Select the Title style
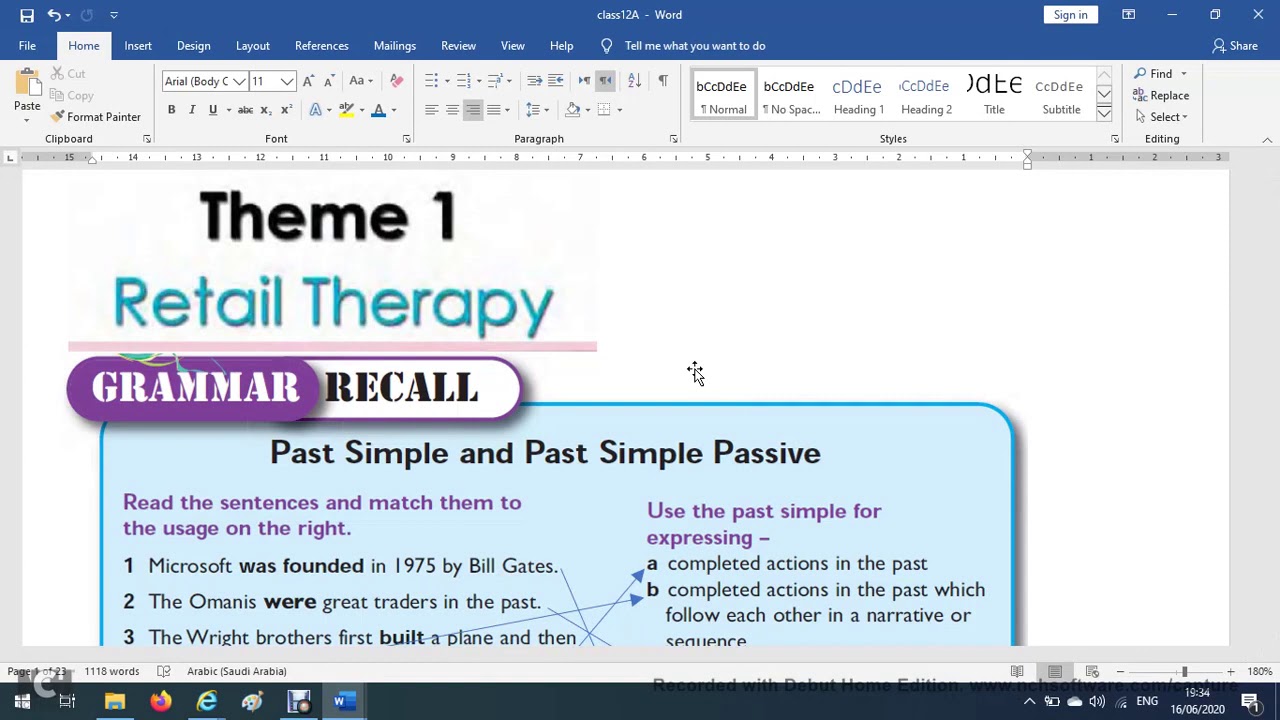This screenshot has width=1280, height=720. coord(994,95)
